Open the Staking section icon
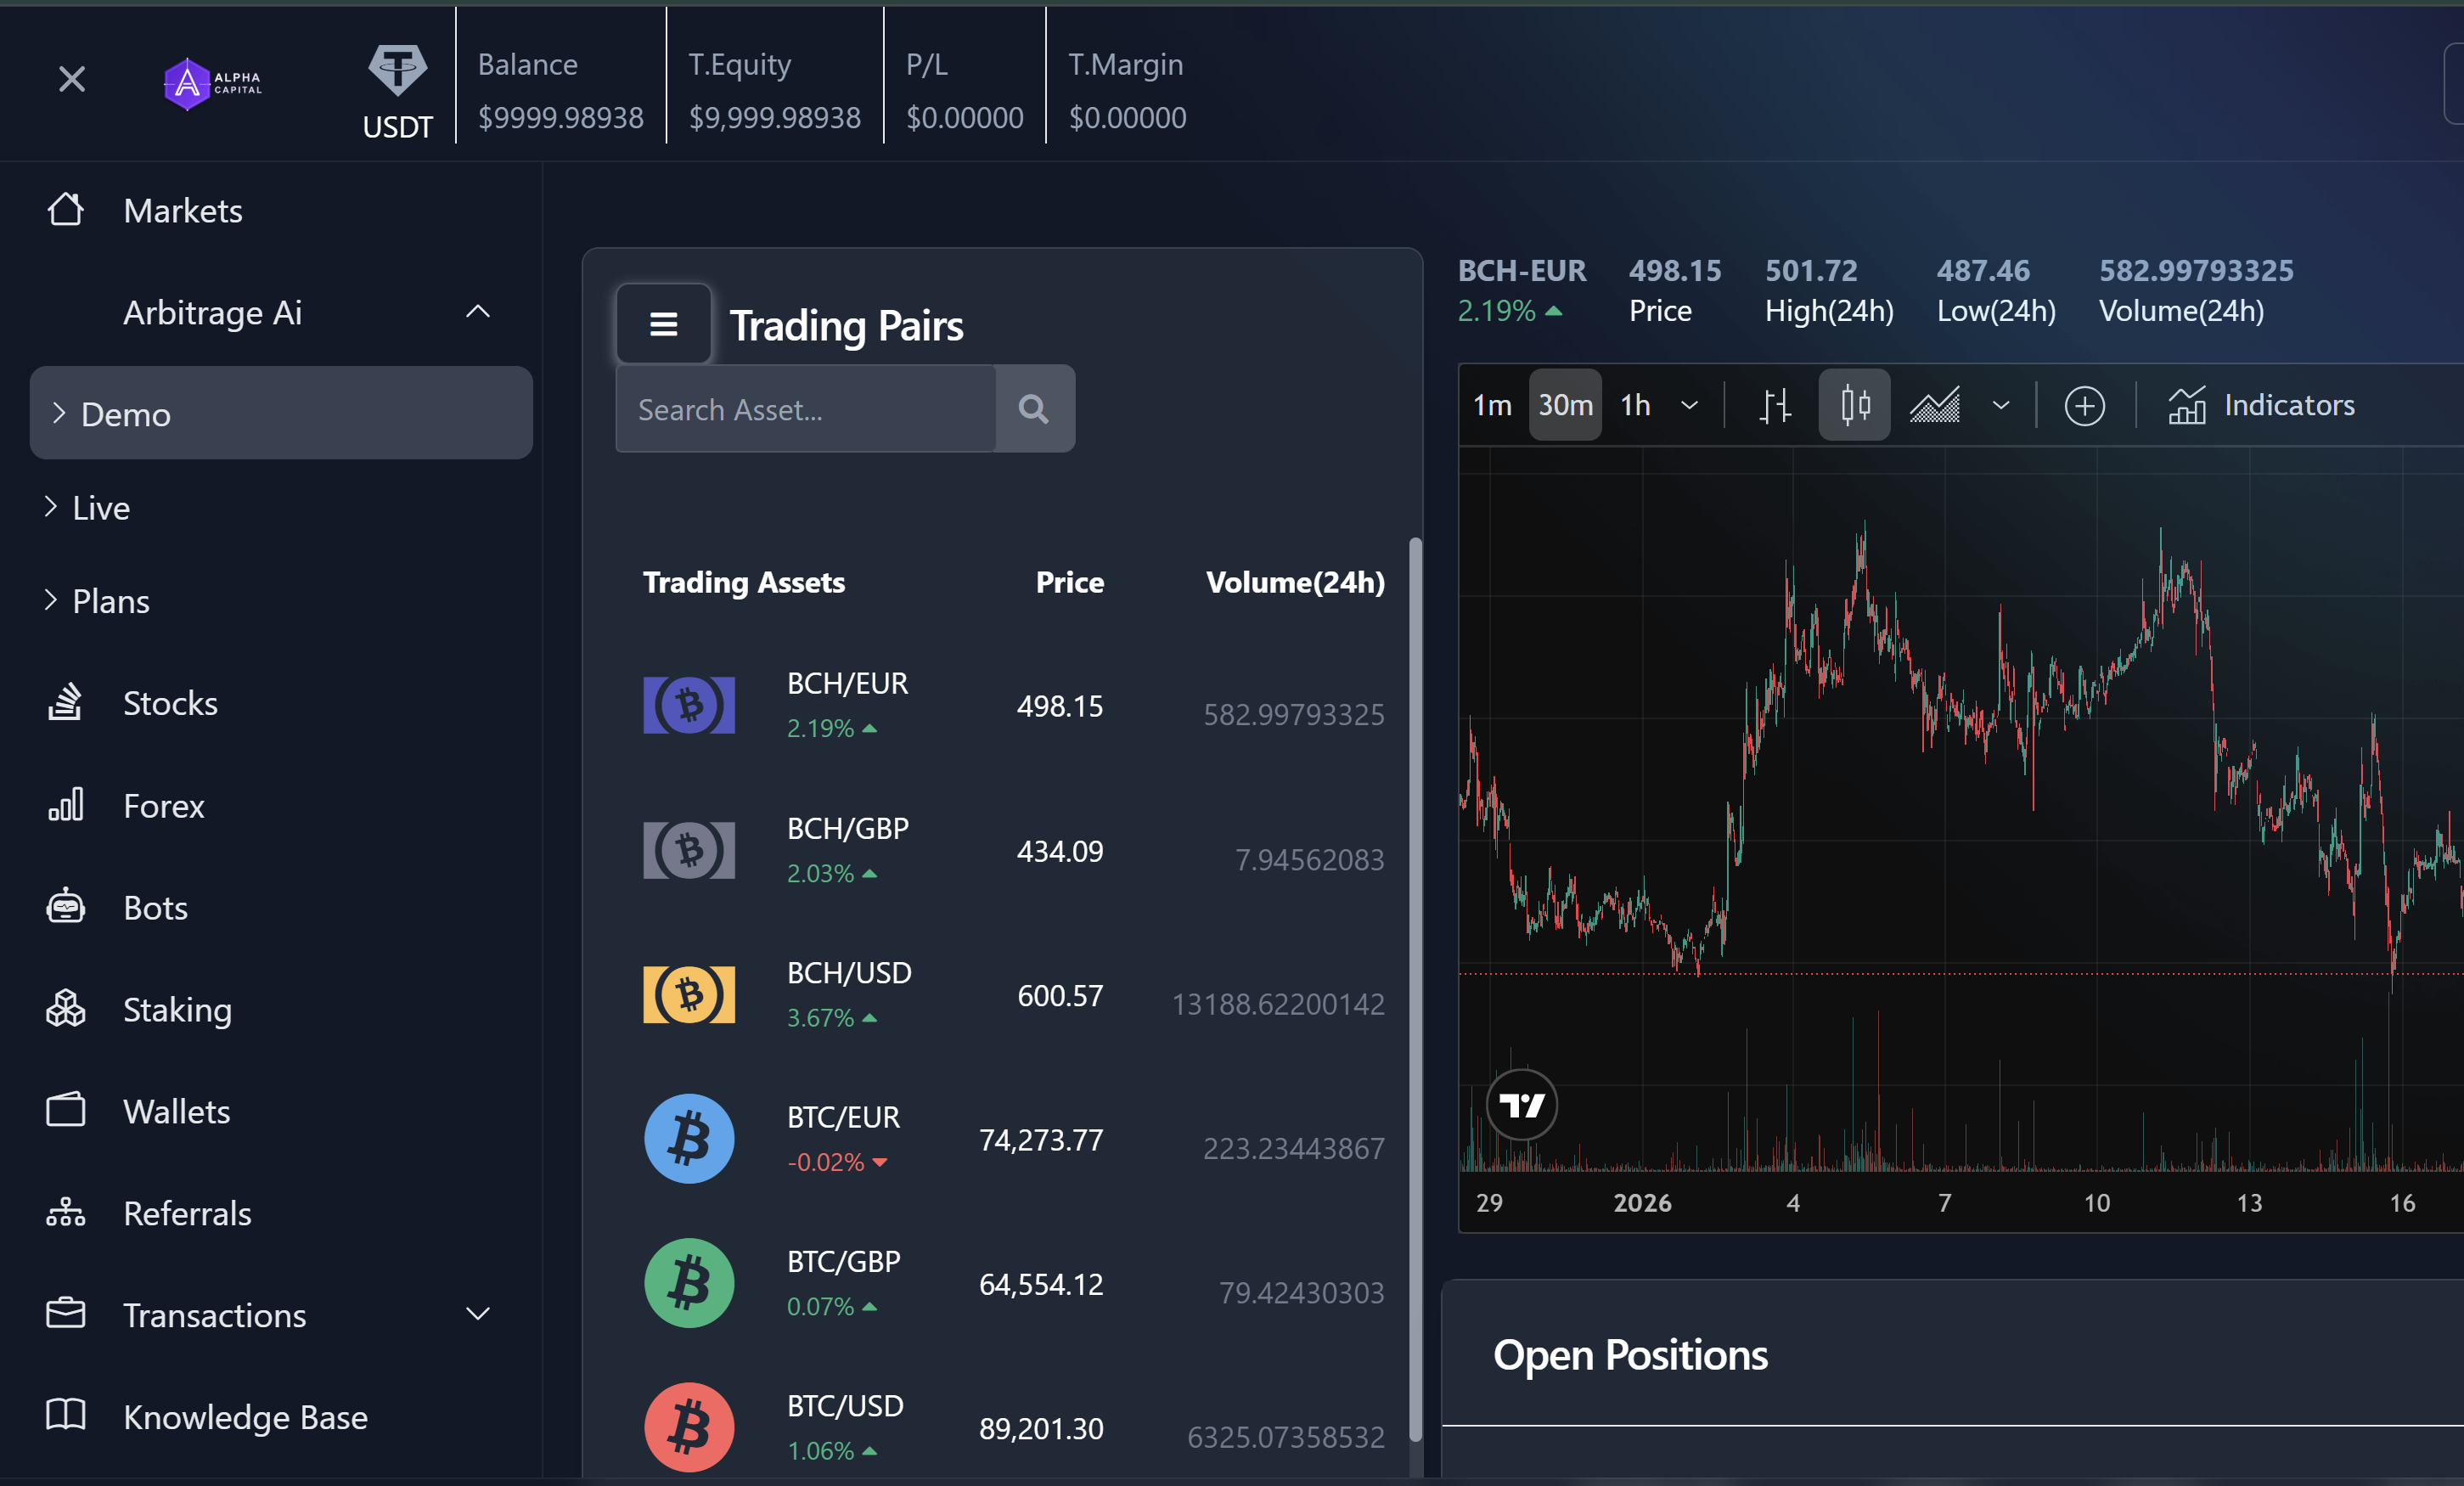Image resolution: width=2464 pixels, height=1486 pixels. pos(66,1009)
